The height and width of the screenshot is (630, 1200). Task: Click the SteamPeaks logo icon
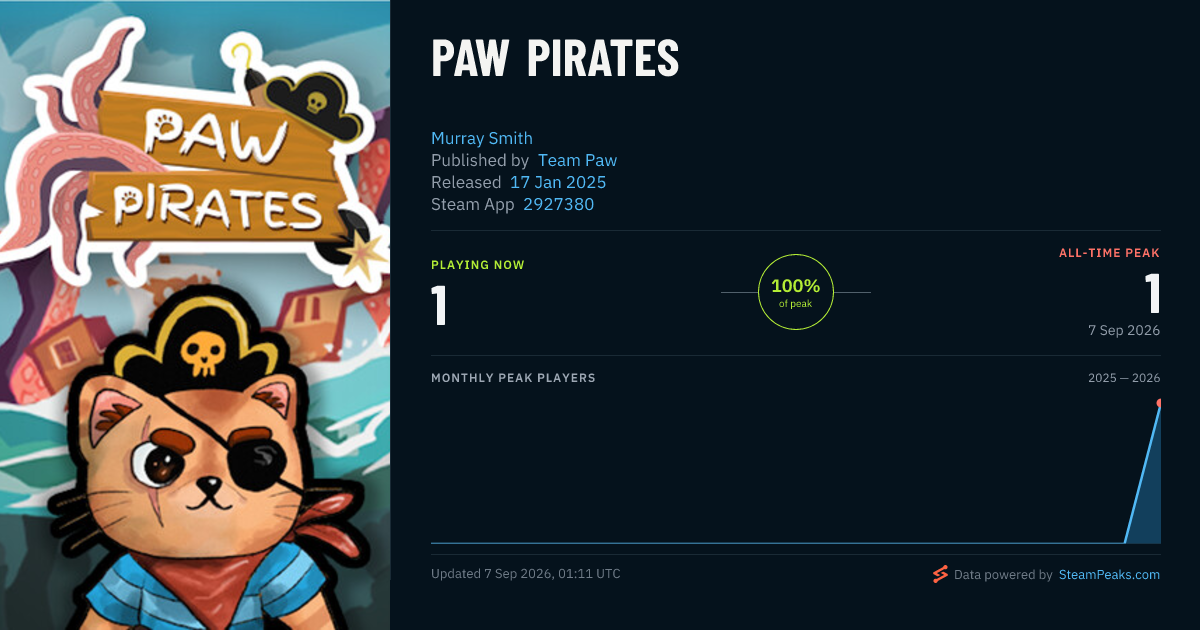coord(940,574)
